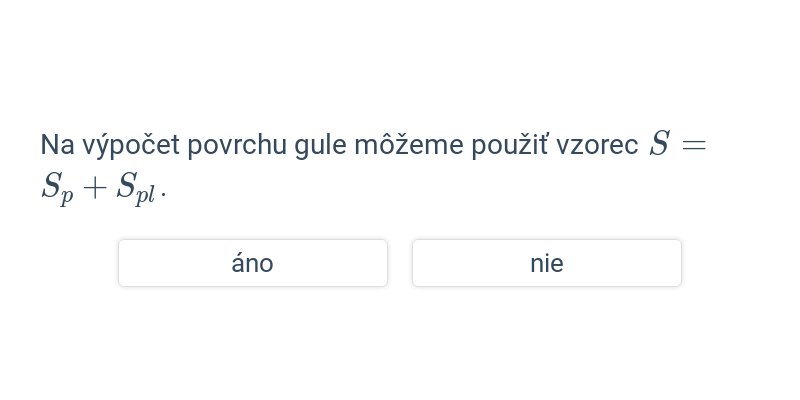Click the period ending the formula

pyautogui.click(x=163, y=194)
